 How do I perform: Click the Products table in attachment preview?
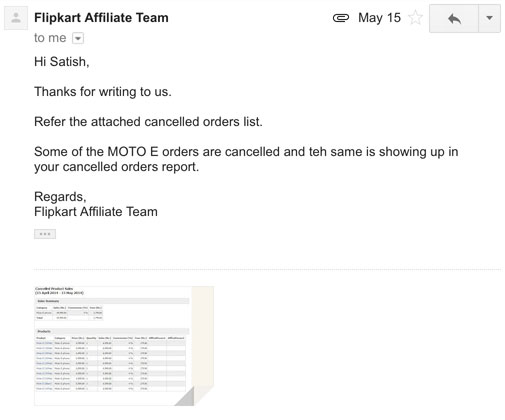[x=111, y=360]
